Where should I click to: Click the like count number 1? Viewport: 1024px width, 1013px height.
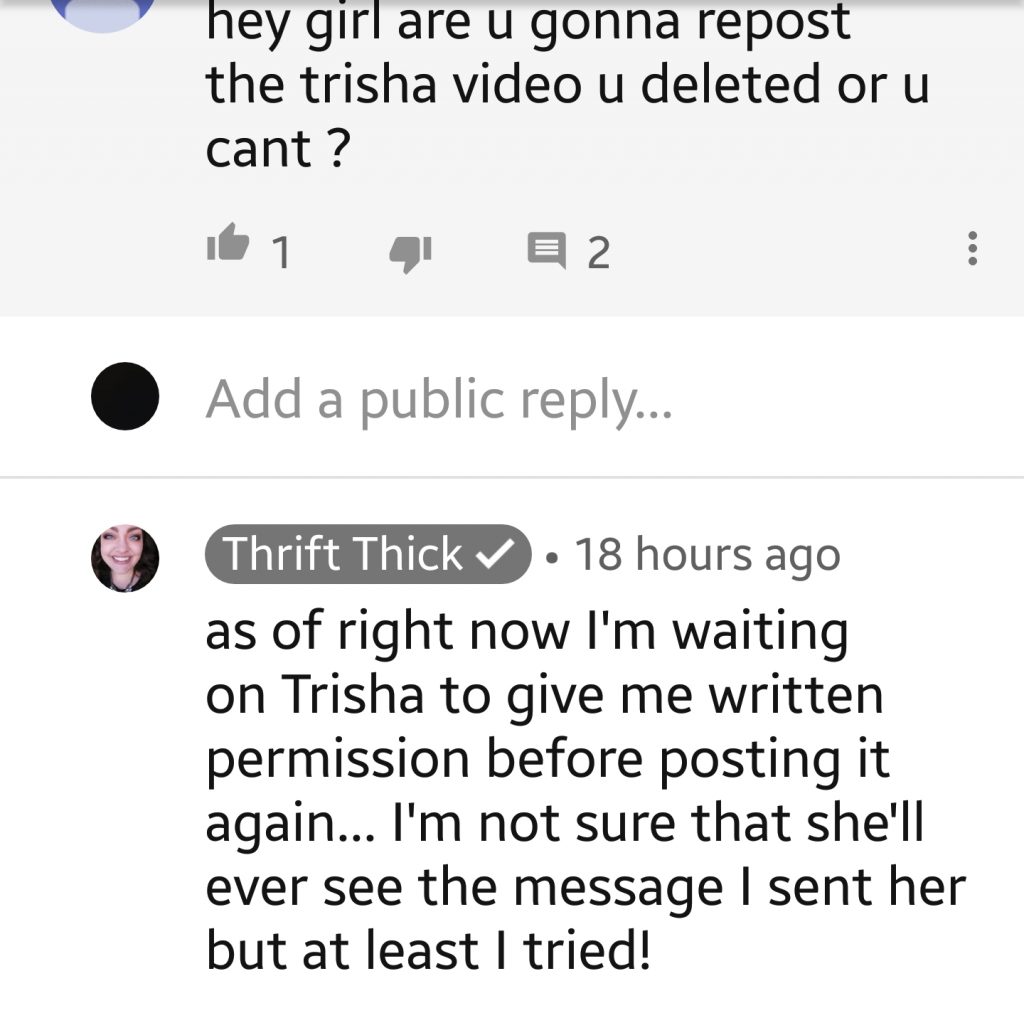pos(281,252)
